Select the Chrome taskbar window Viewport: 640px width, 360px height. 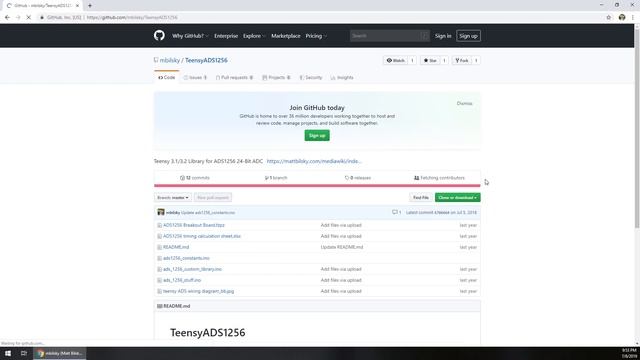click(60, 353)
